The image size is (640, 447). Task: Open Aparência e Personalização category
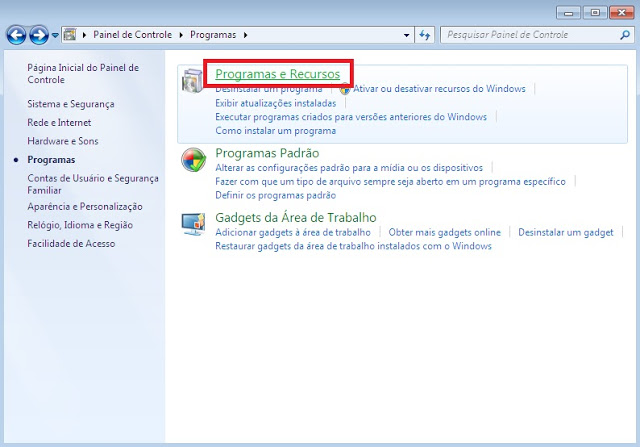coord(85,207)
